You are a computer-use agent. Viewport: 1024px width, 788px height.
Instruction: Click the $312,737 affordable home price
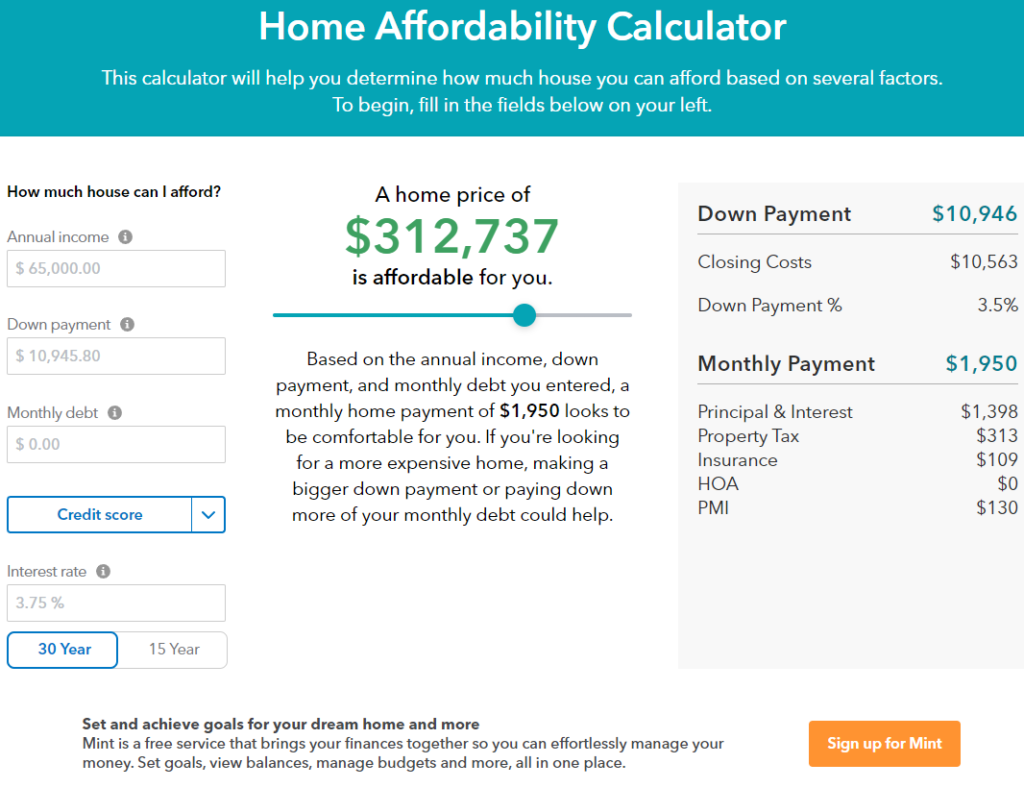pyautogui.click(x=452, y=236)
